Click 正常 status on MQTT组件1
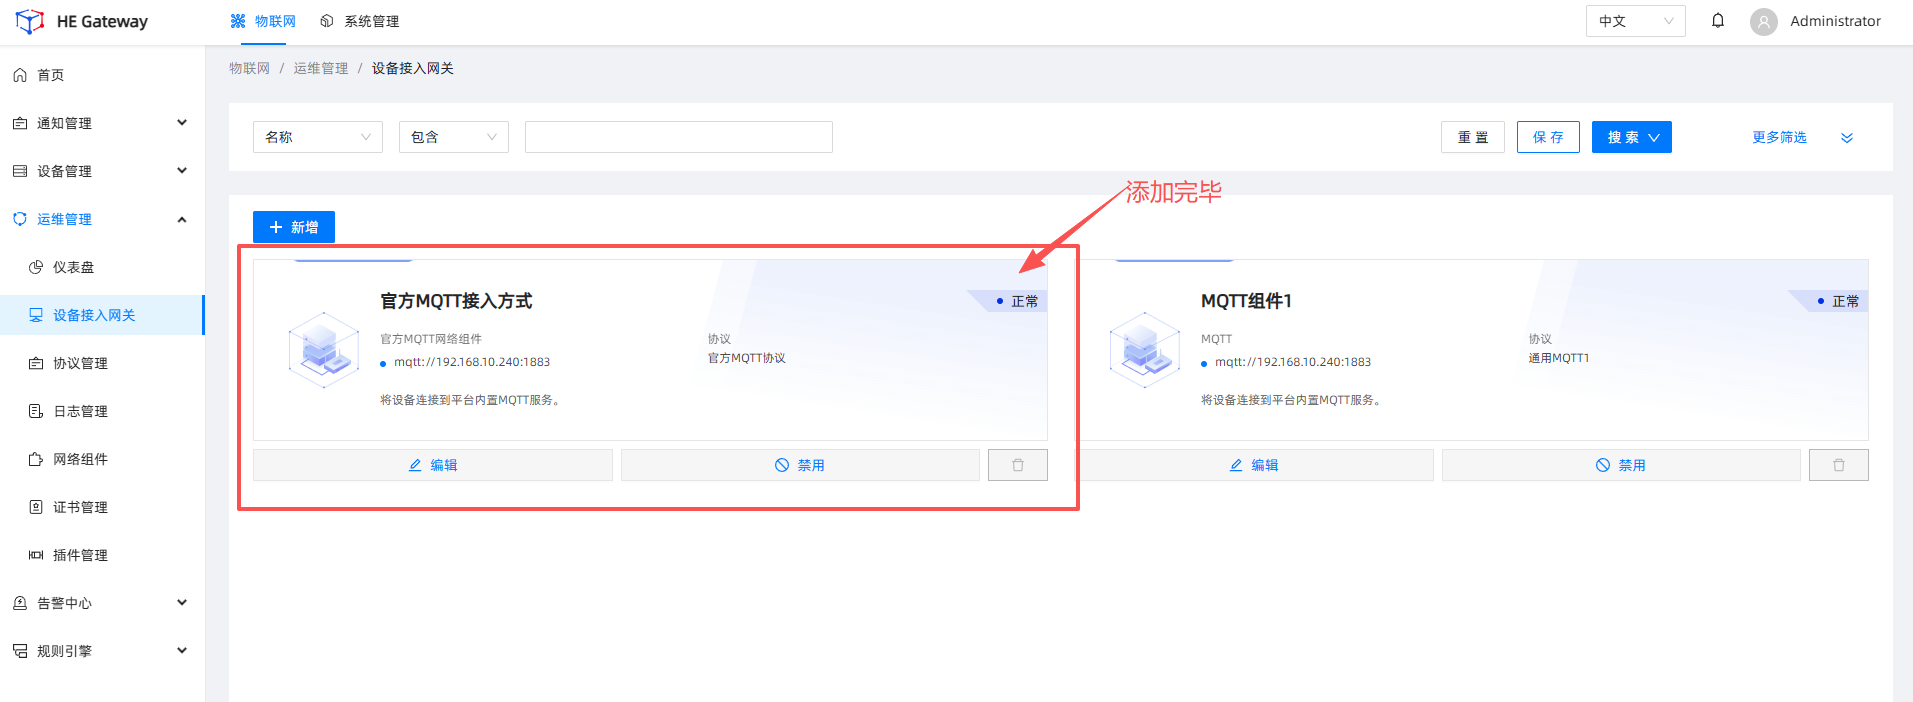This screenshot has height=702, width=1913. click(x=1839, y=301)
